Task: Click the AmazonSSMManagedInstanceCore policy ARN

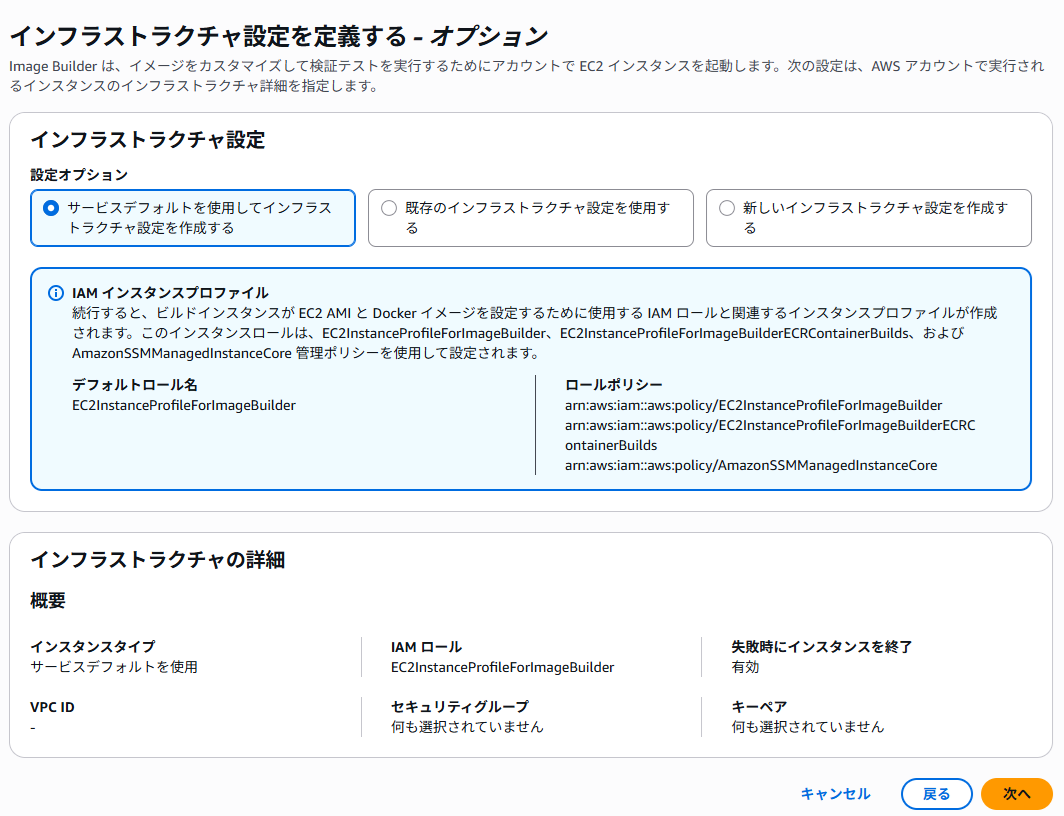Action: click(x=750, y=465)
